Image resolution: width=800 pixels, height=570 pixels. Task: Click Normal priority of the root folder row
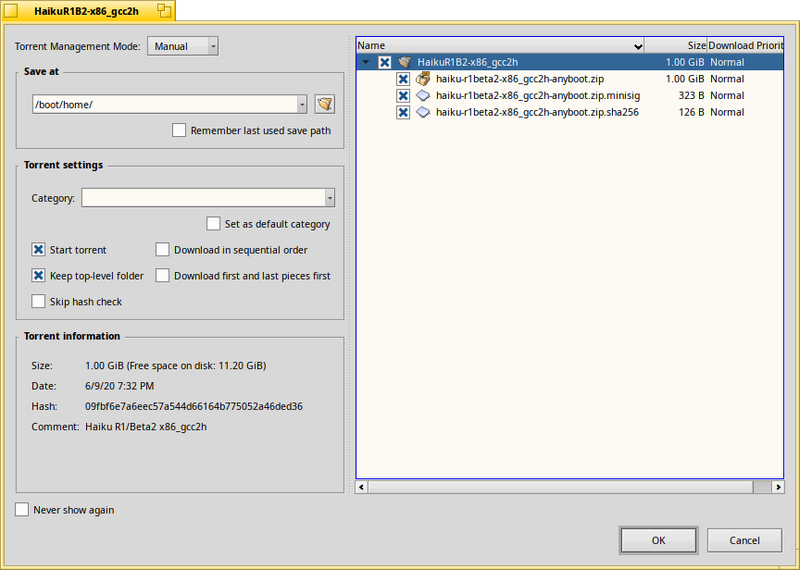(x=727, y=62)
